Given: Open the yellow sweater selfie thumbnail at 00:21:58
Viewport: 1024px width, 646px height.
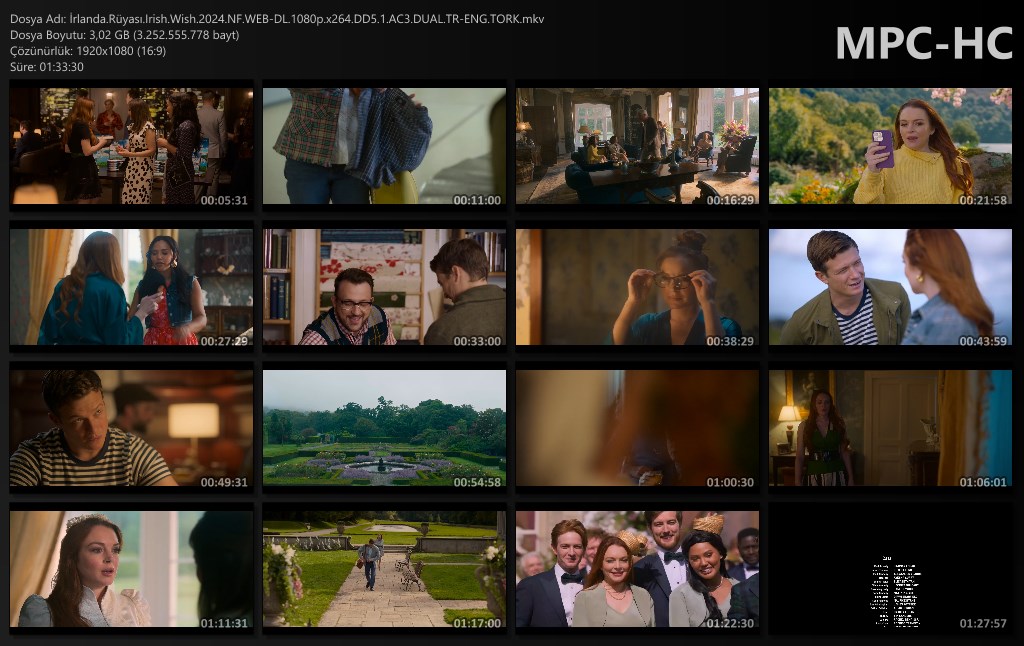Looking at the screenshot, I should 890,146.
